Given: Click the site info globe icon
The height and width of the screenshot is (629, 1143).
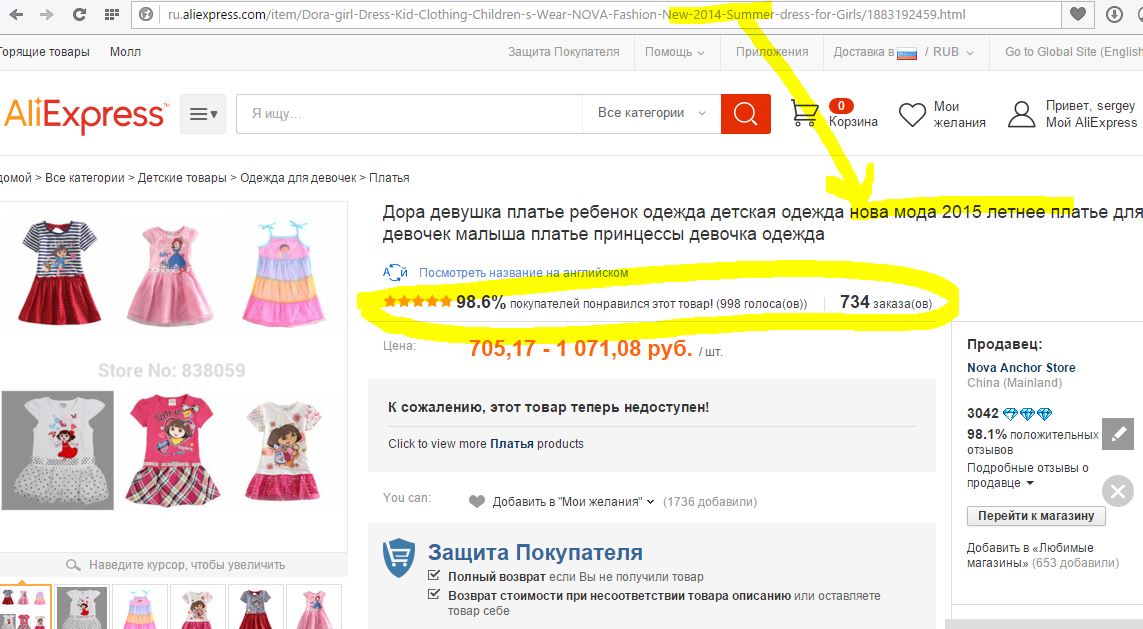Looking at the screenshot, I should 146,14.
